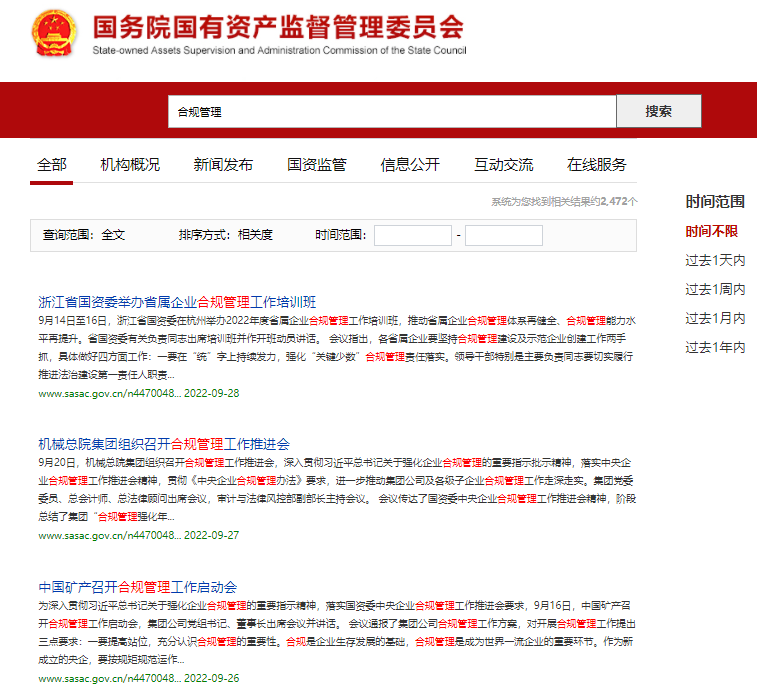757x691 pixels.
Task: Click the end date input box
Action: [503, 236]
